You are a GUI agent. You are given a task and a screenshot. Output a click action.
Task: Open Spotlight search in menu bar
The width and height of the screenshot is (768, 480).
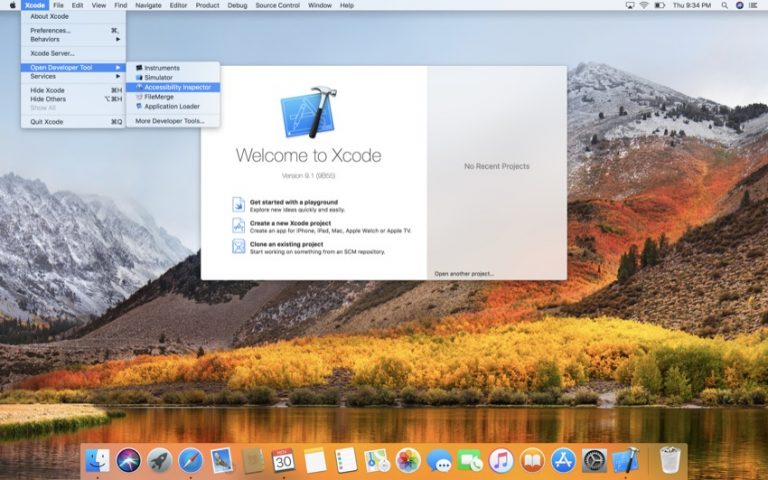pyautogui.click(x=724, y=5)
